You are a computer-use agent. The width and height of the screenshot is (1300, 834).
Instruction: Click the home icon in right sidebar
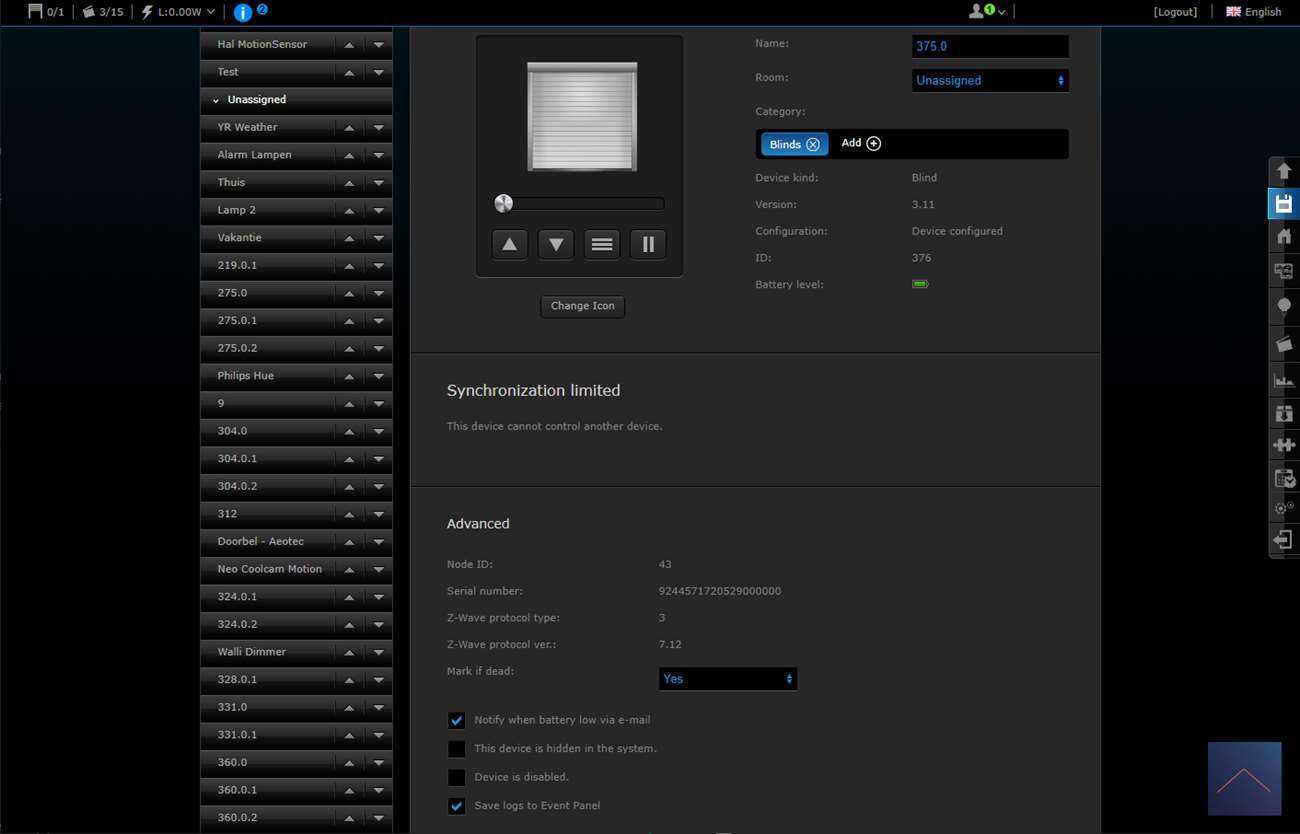[x=1284, y=237]
